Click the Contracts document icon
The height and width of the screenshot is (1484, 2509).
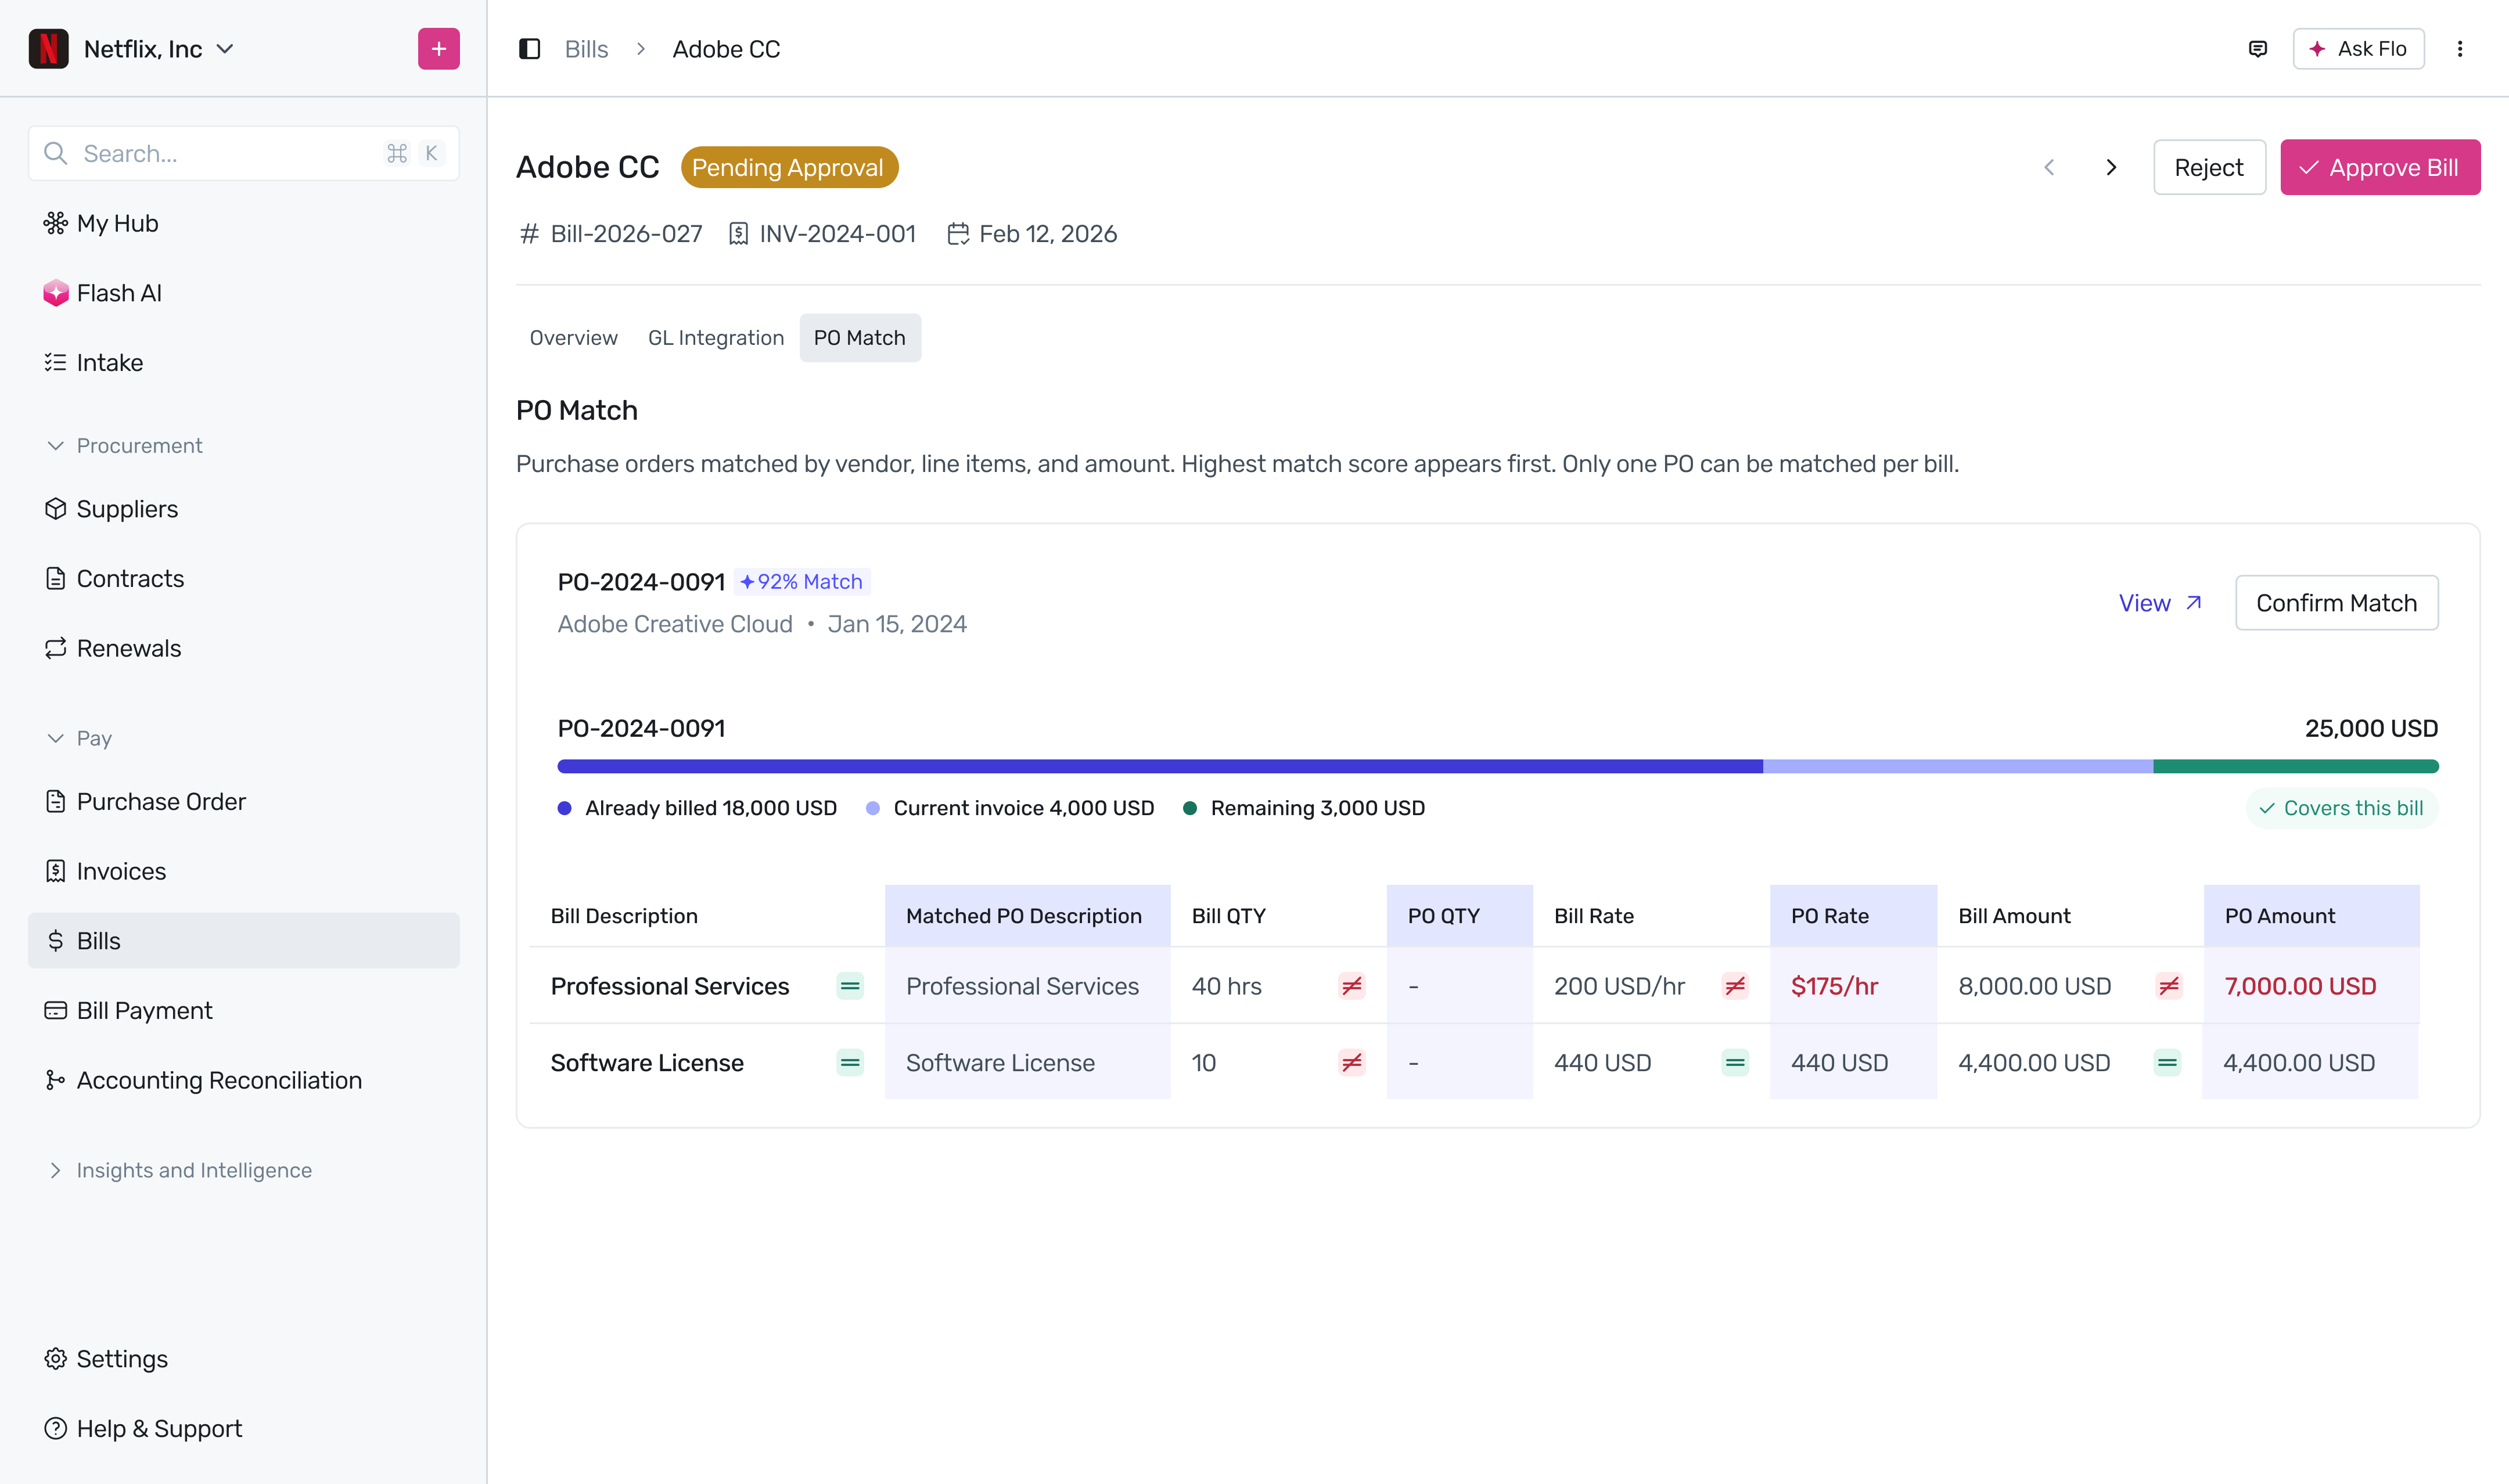tap(55, 579)
